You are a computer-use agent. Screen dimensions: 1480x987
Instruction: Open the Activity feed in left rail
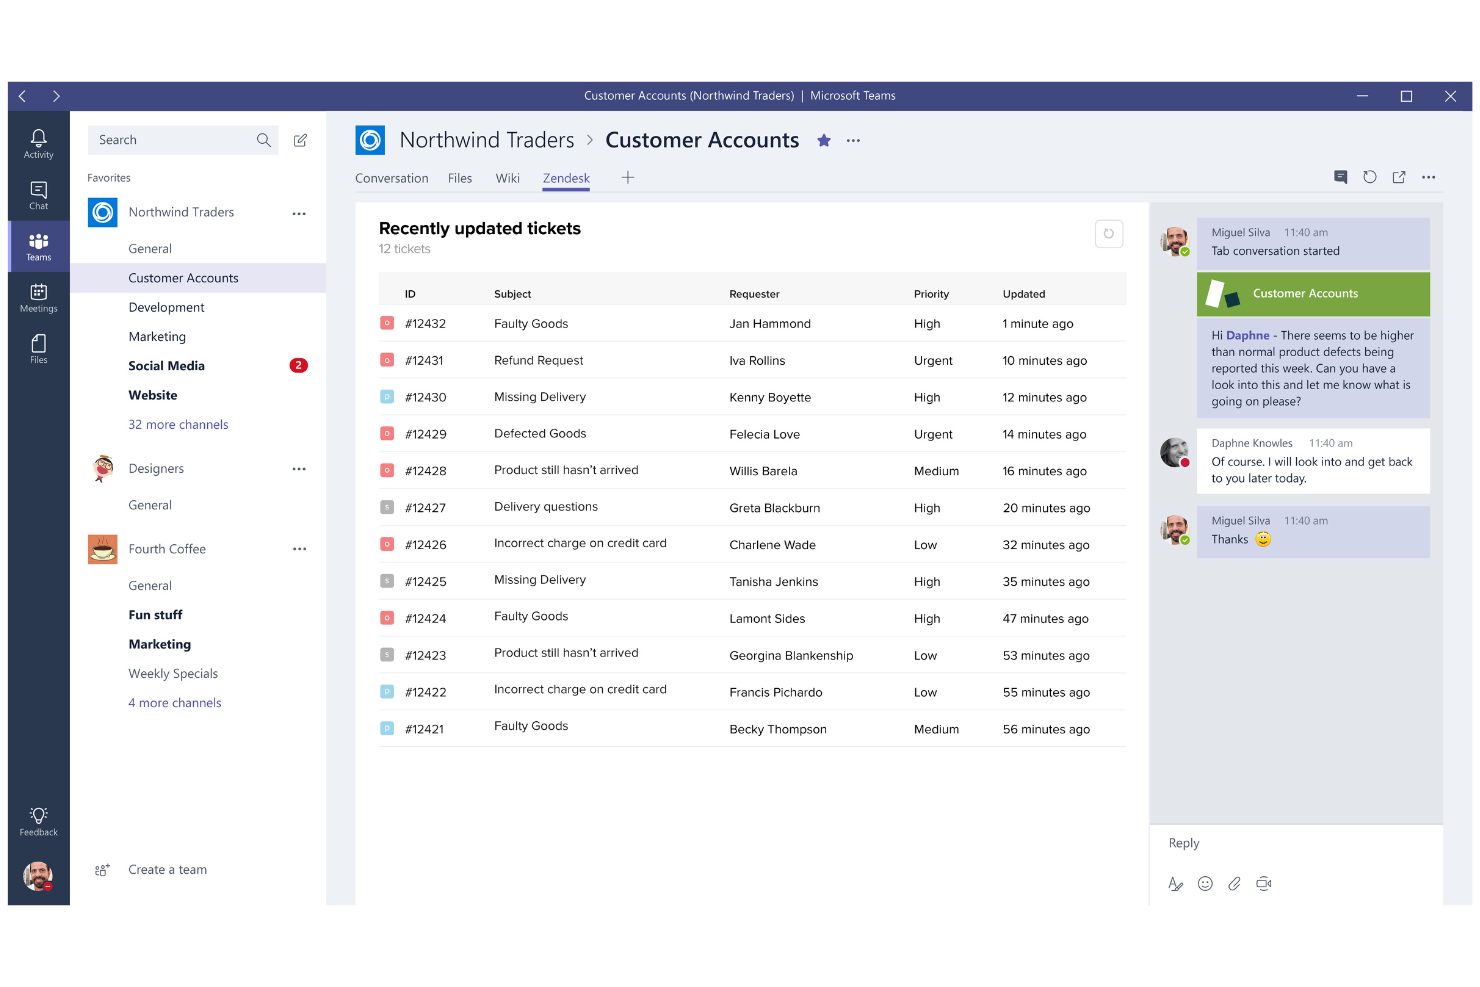coord(38,143)
